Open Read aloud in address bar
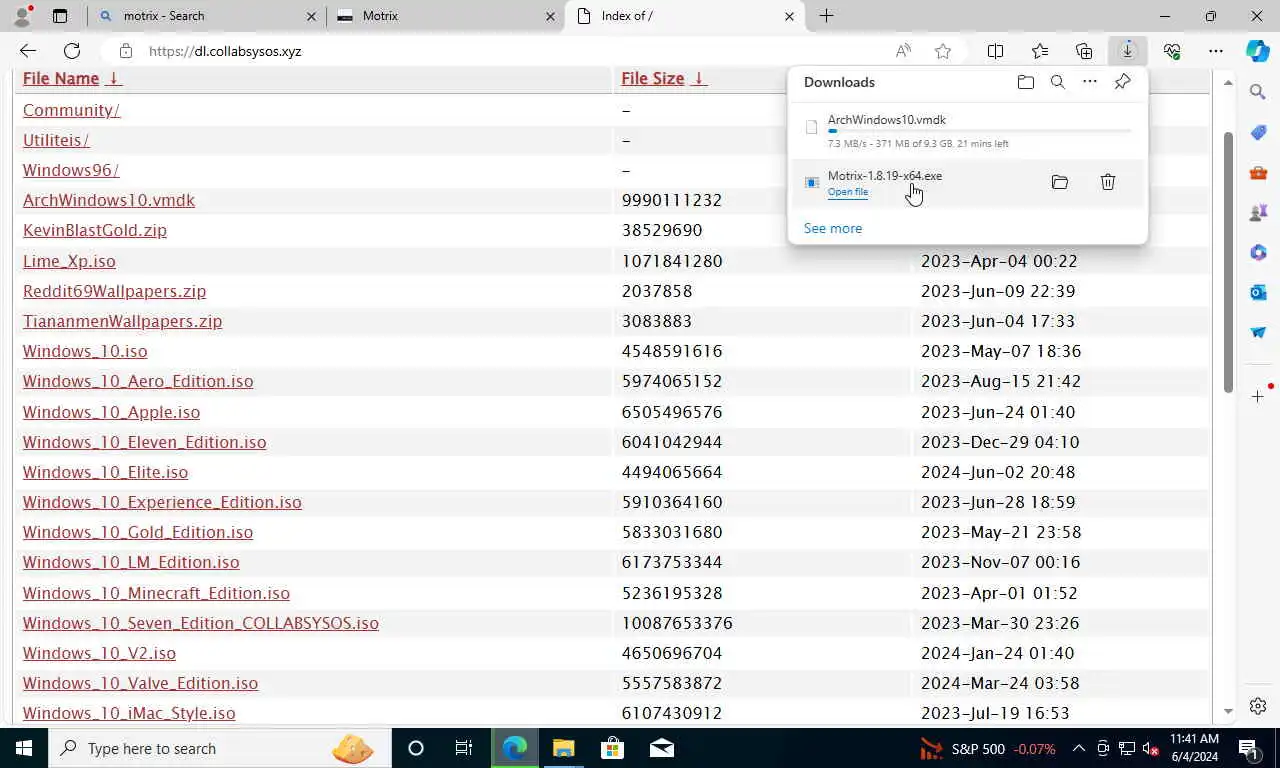 (x=903, y=51)
